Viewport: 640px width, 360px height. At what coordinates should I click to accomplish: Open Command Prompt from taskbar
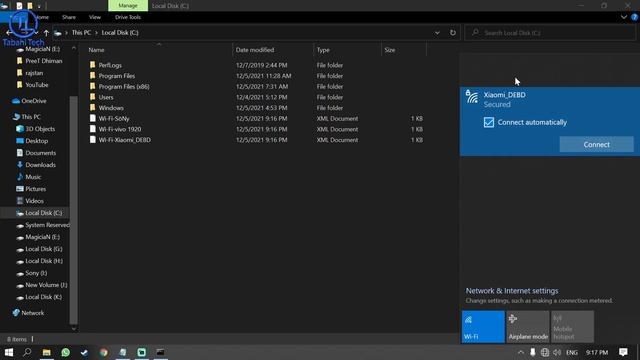point(160,352)
